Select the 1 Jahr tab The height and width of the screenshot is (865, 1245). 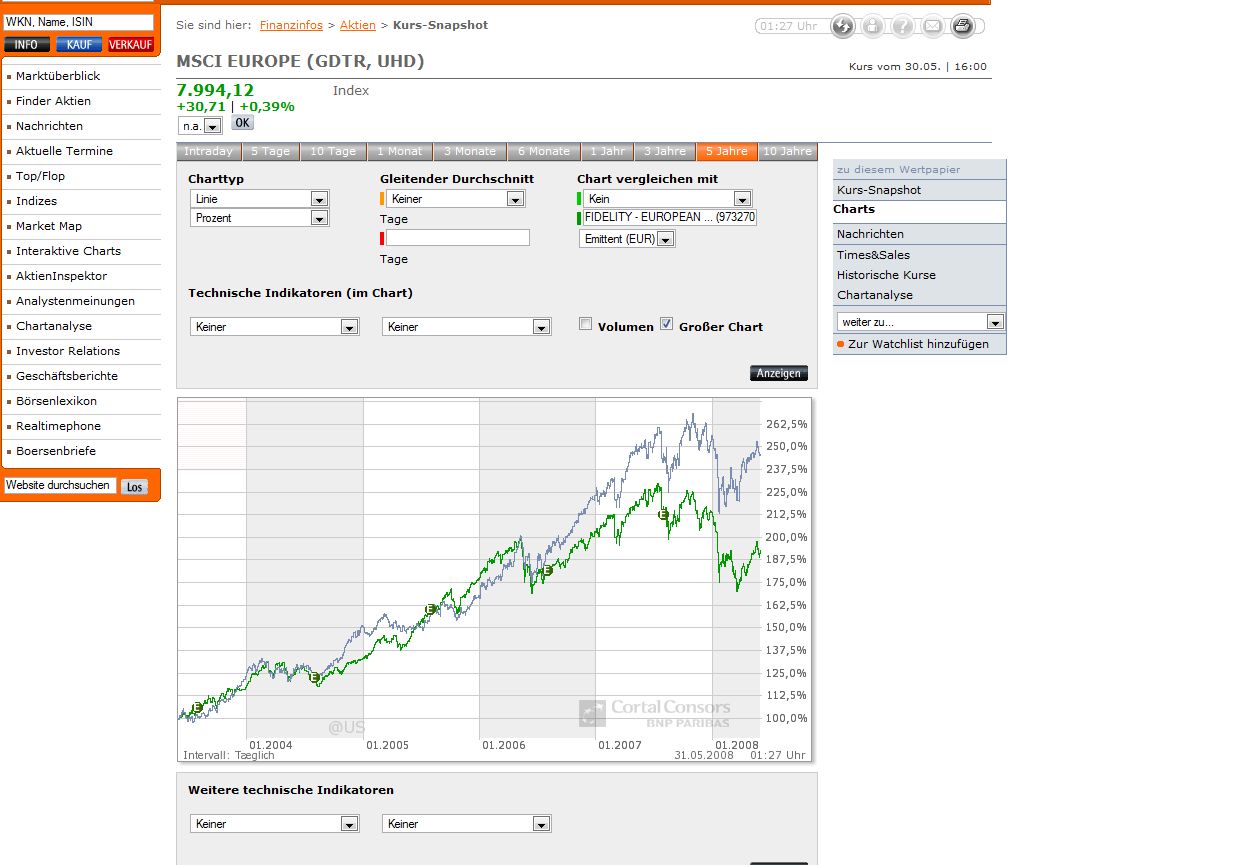(x=607, y=152)
